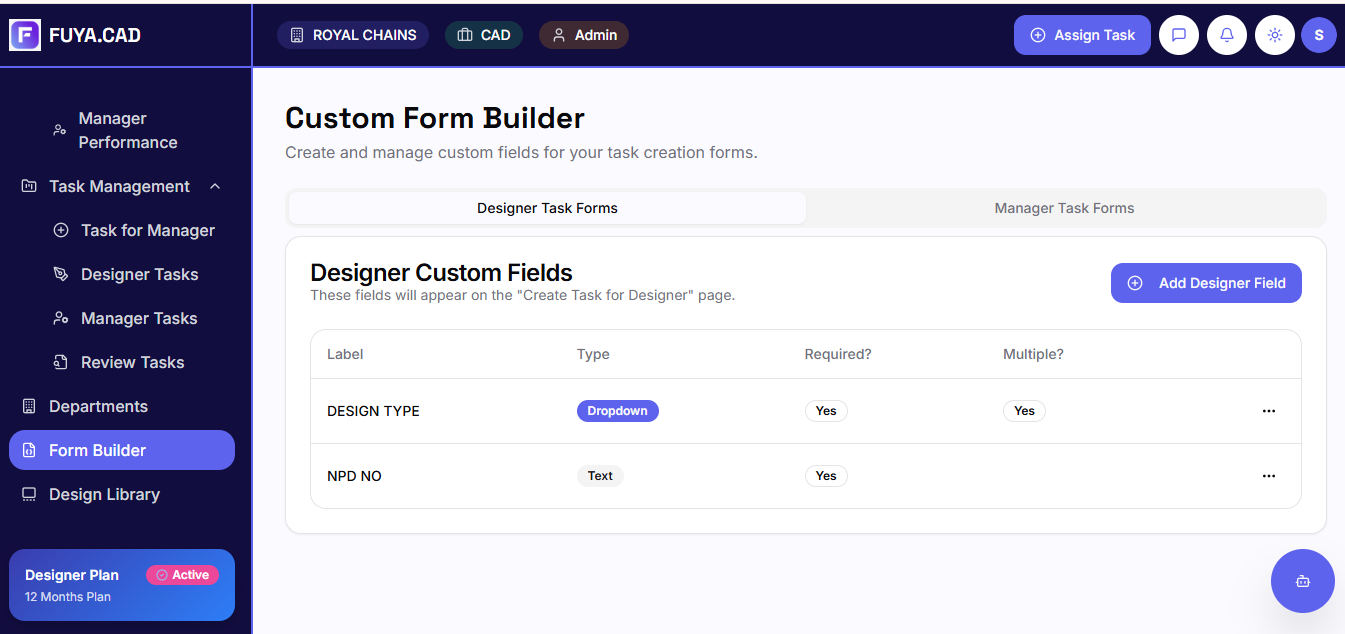Open the Design Library page
This screenshot has height=634, width=1345.
click(104, 494)
